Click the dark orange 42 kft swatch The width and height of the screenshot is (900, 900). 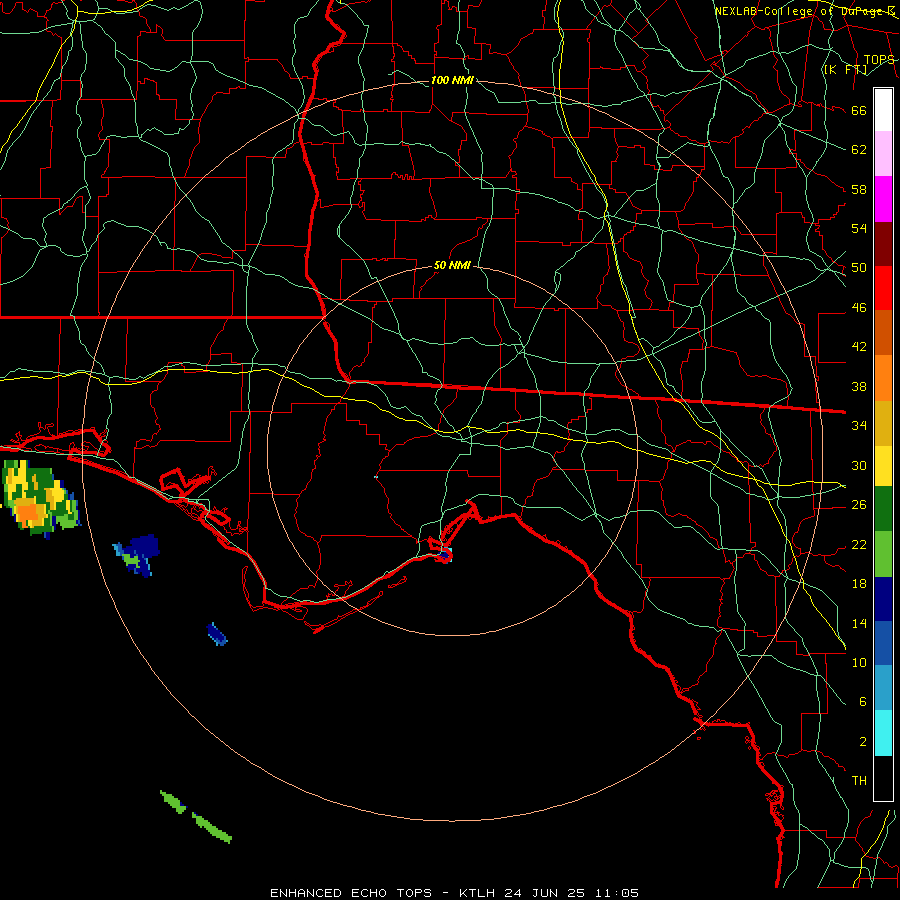[x=883, y=332]
